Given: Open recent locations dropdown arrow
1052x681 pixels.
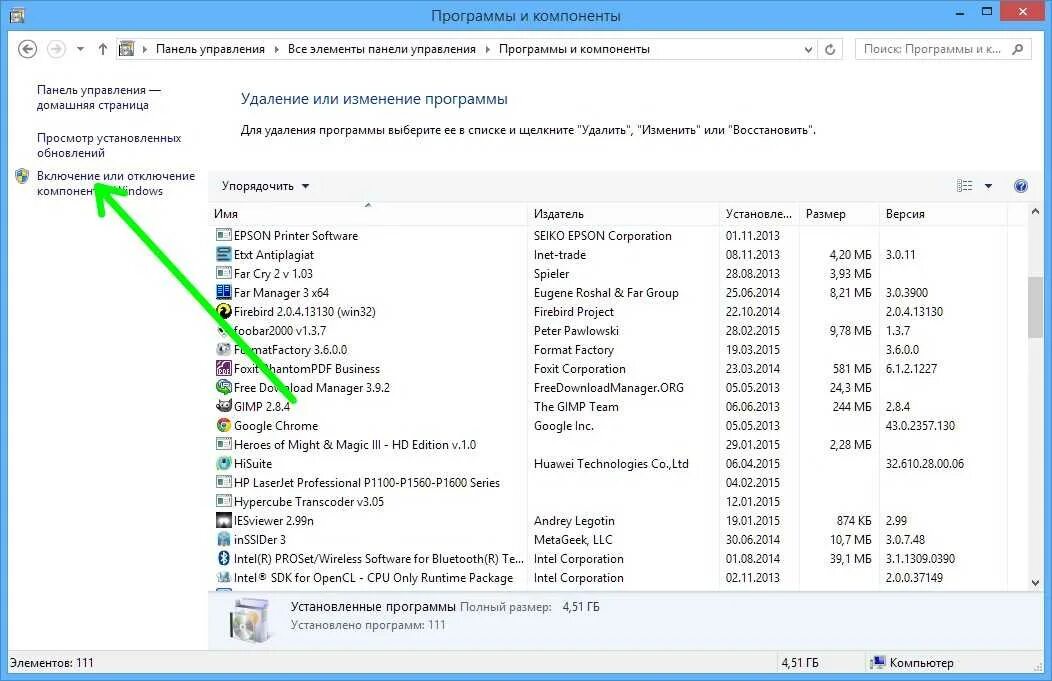Looking at the screenshot, I should [81, 49].
